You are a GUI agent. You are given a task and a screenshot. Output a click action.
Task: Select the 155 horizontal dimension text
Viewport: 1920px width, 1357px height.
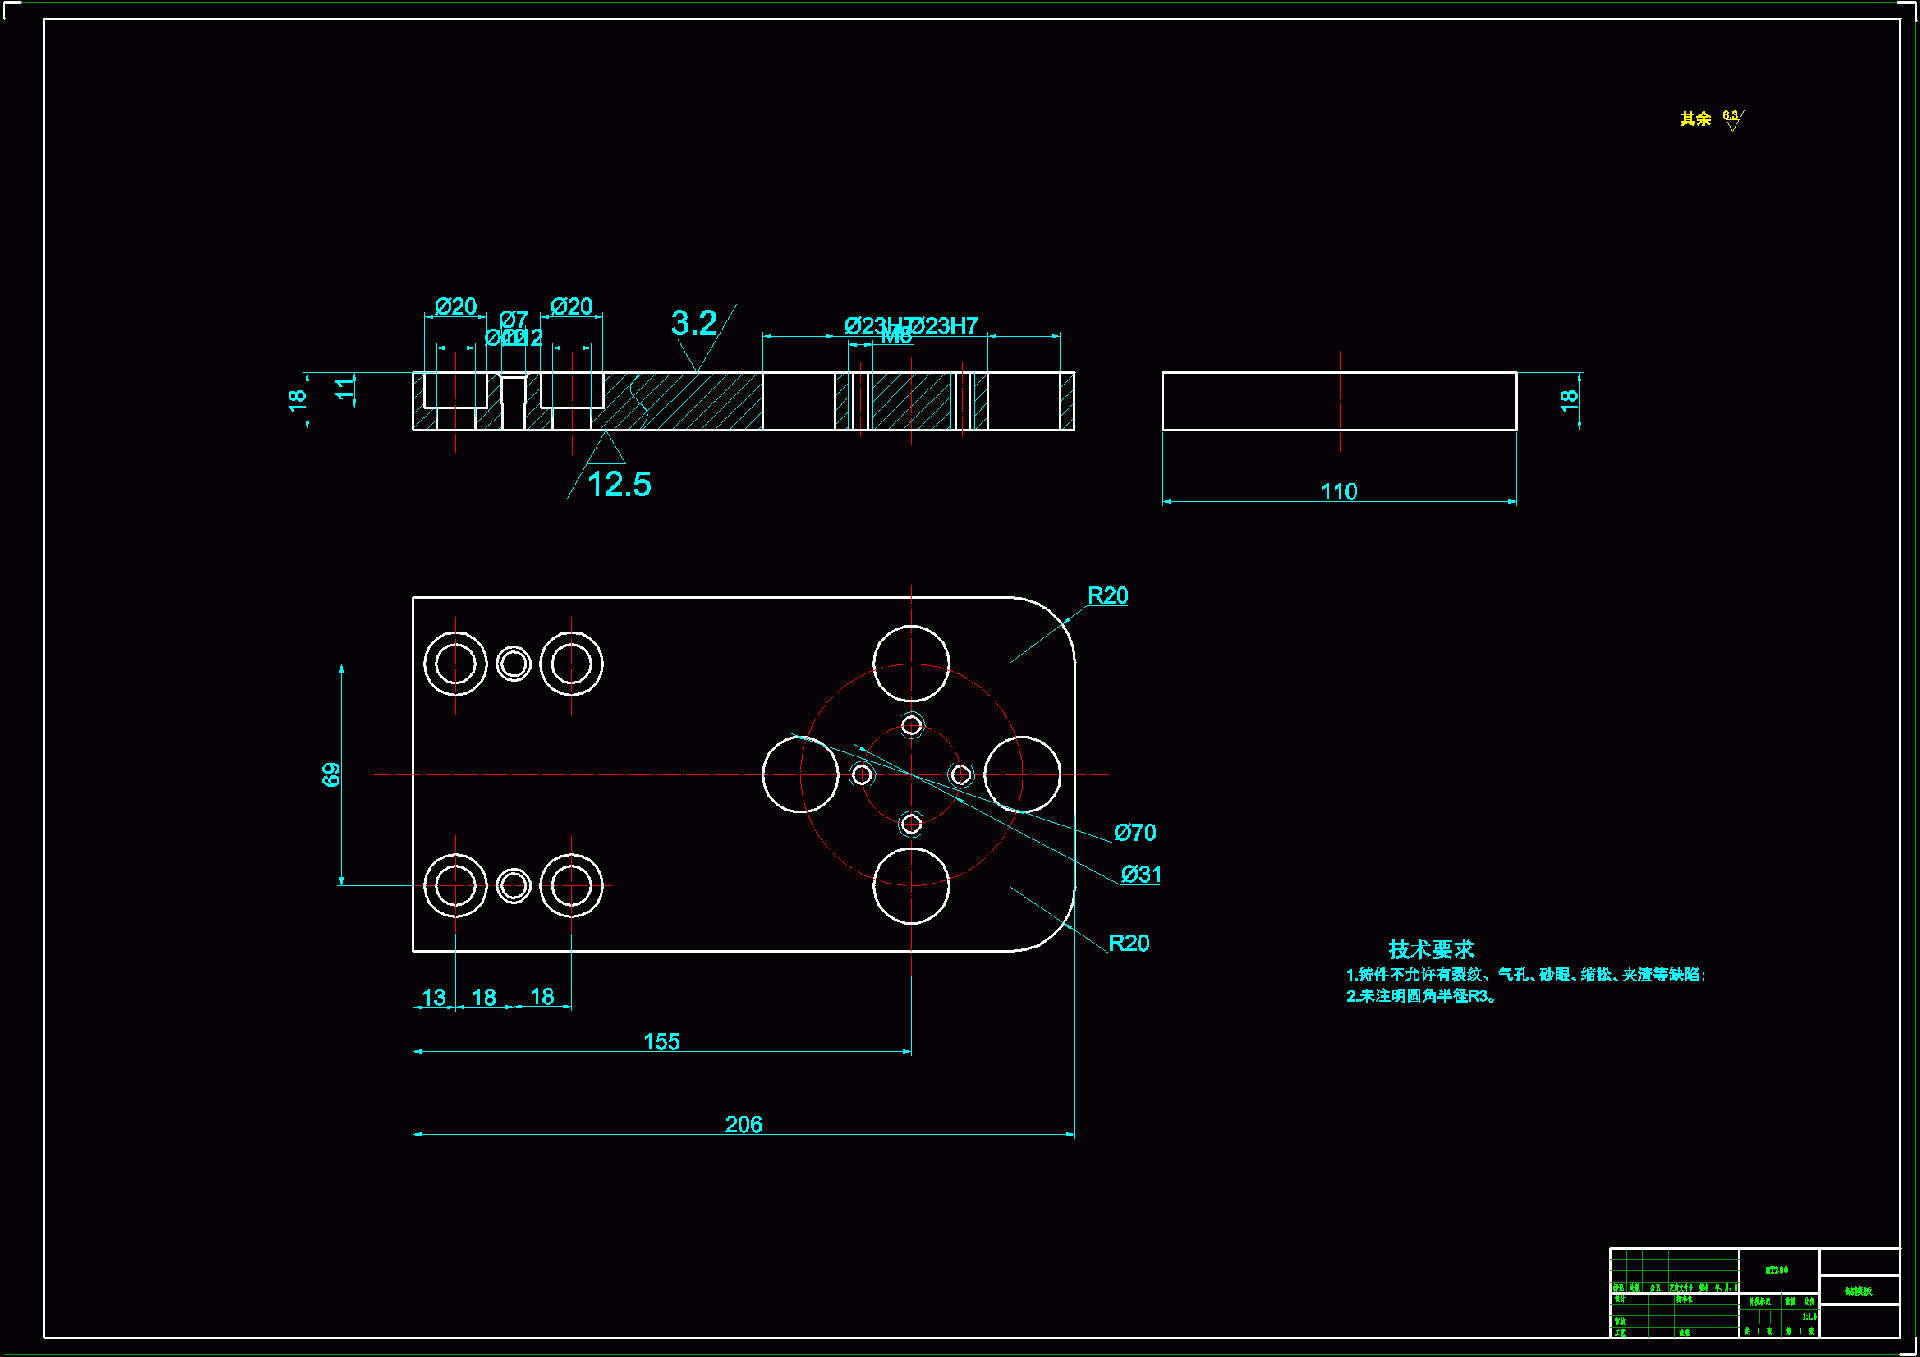coord(661,1041)
